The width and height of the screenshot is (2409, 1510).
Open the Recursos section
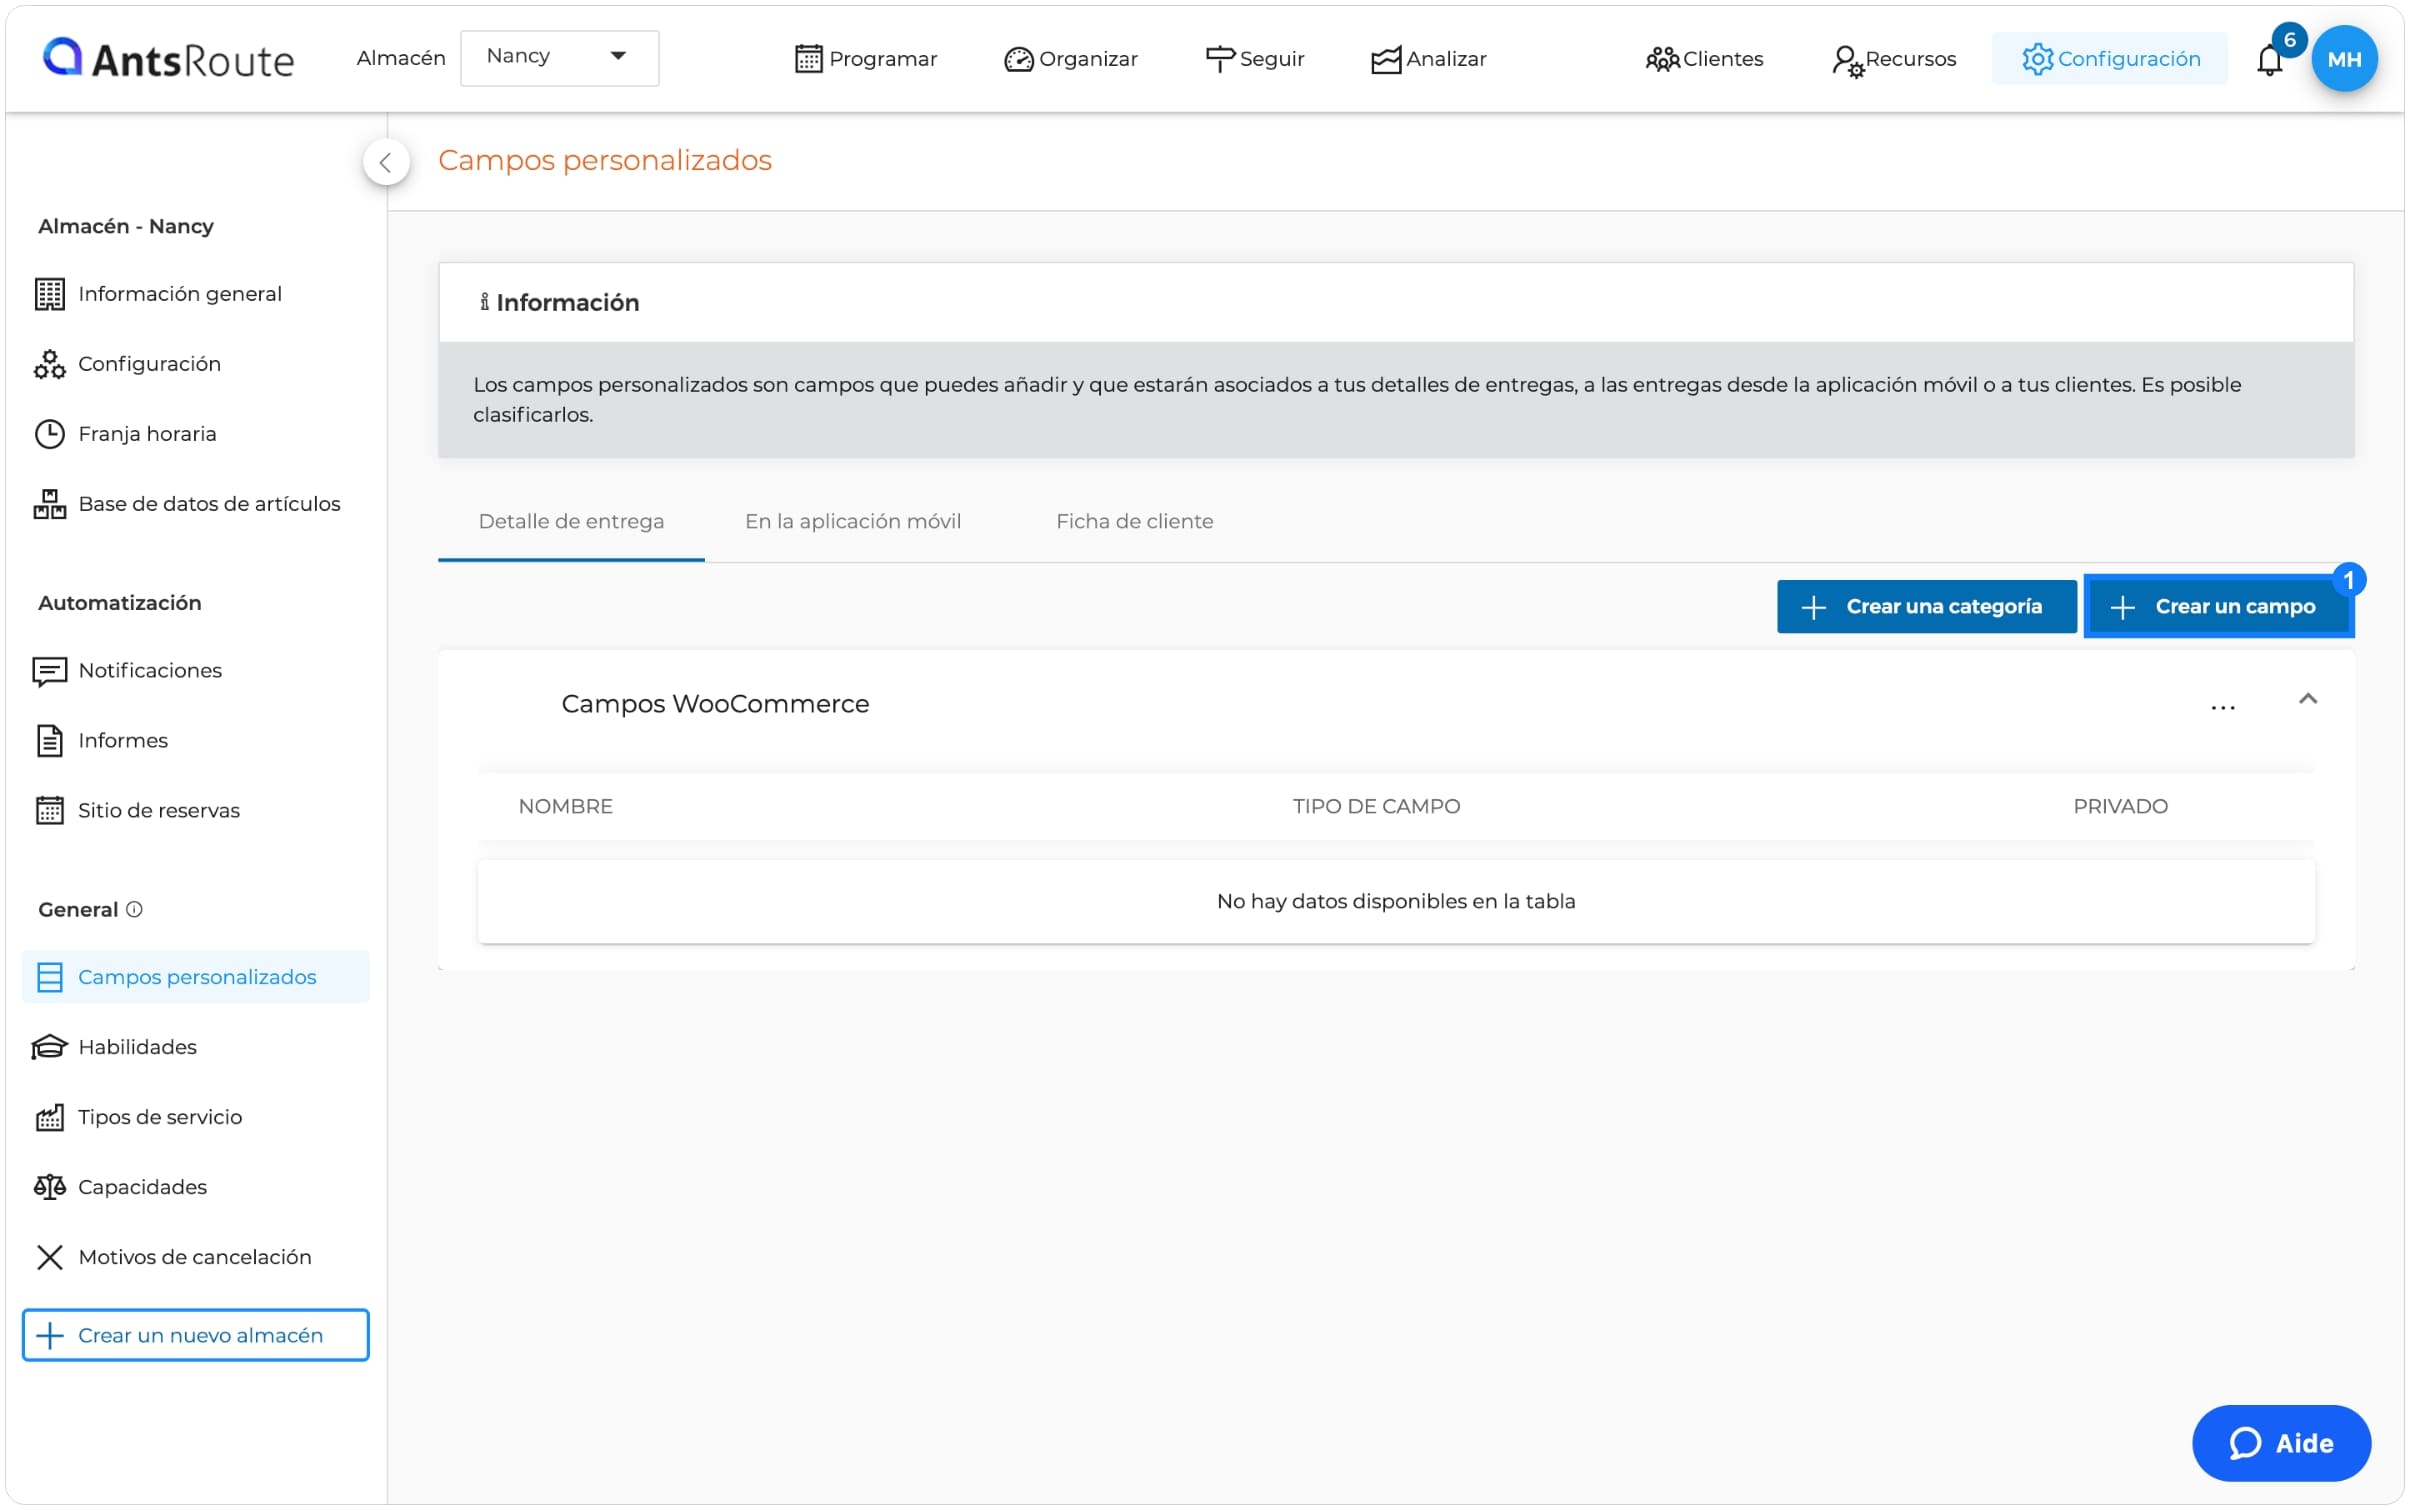coord(1894,59)
